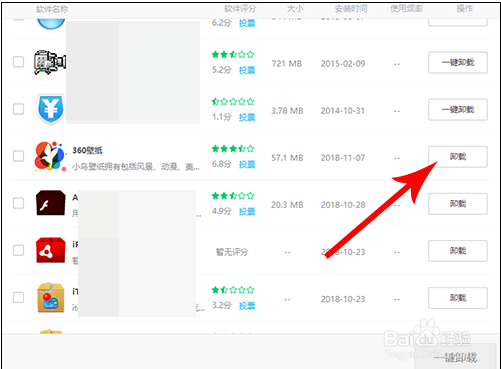
Task: Click the 操作 column header
Action: pyautogui.click(x=464, y=9)
